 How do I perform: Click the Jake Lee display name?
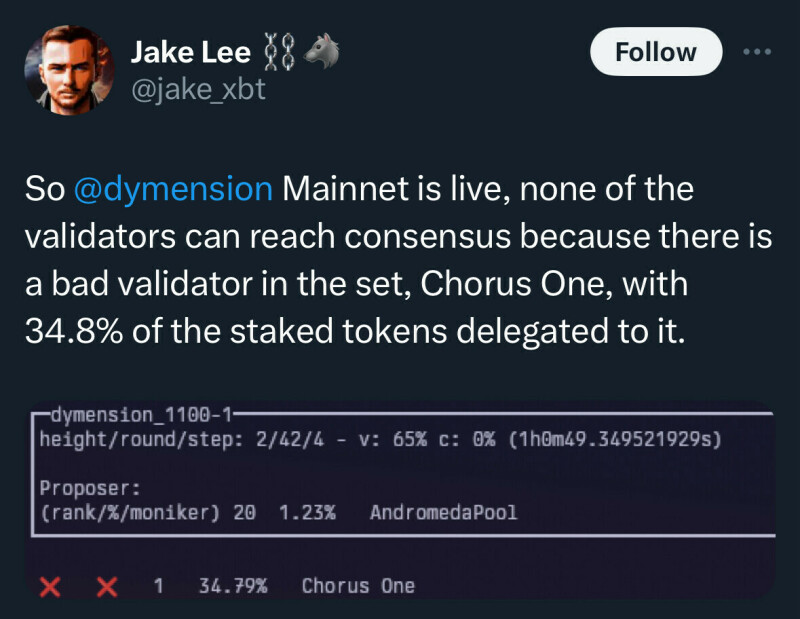click(x=190, y=54)
